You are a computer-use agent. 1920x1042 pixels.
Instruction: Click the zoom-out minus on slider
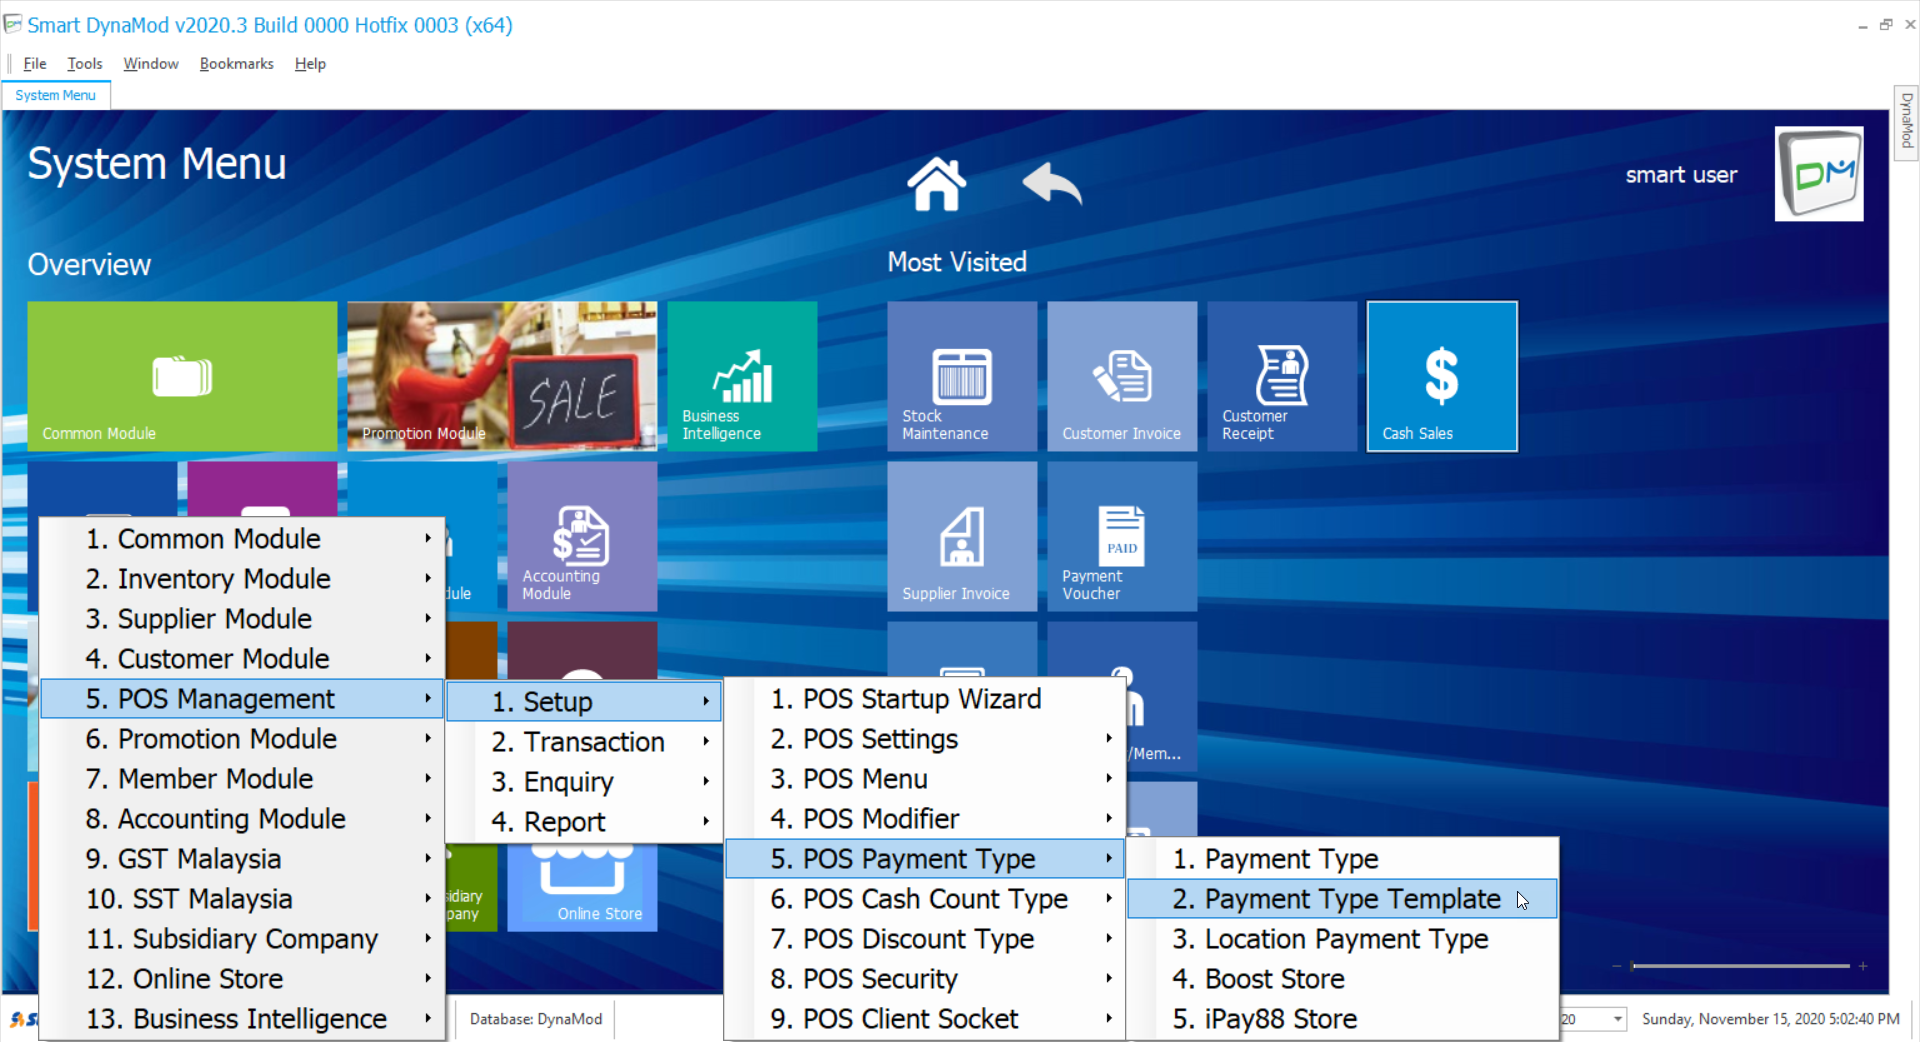click(x=1616, y=966)
